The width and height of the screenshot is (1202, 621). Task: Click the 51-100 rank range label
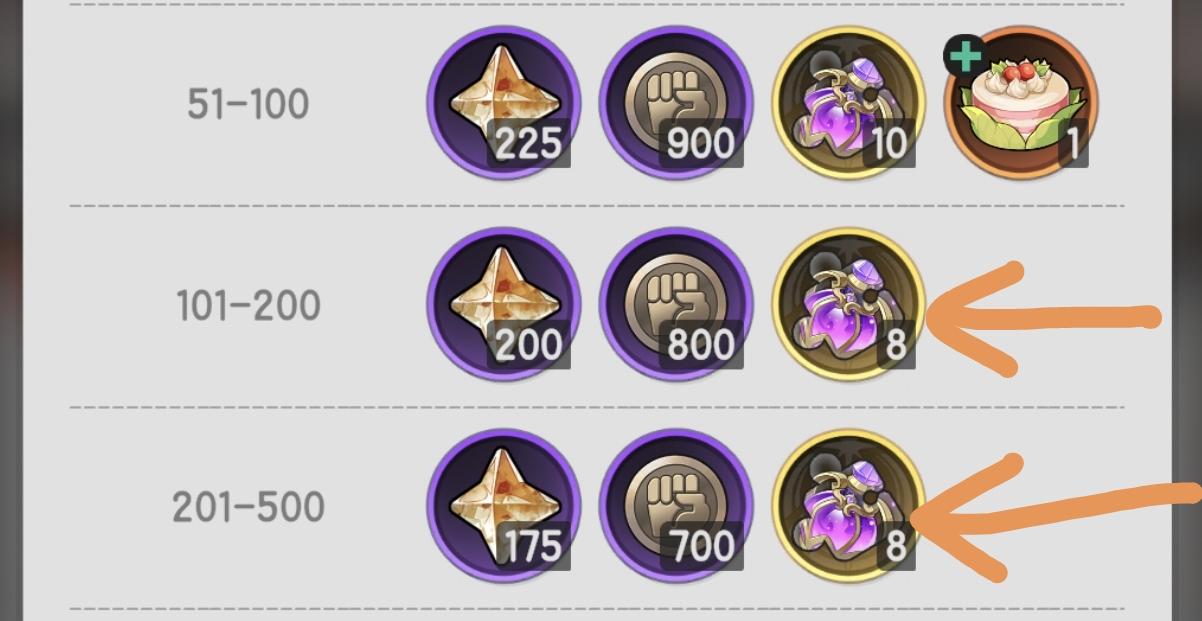pyautogui.click(x=248, y=104)
